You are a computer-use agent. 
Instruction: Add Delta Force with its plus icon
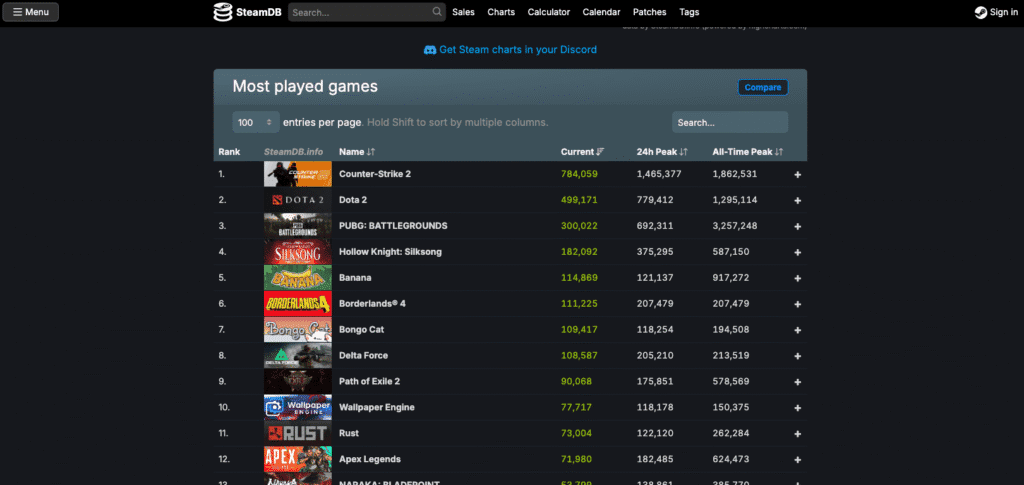tap(797, 356)
